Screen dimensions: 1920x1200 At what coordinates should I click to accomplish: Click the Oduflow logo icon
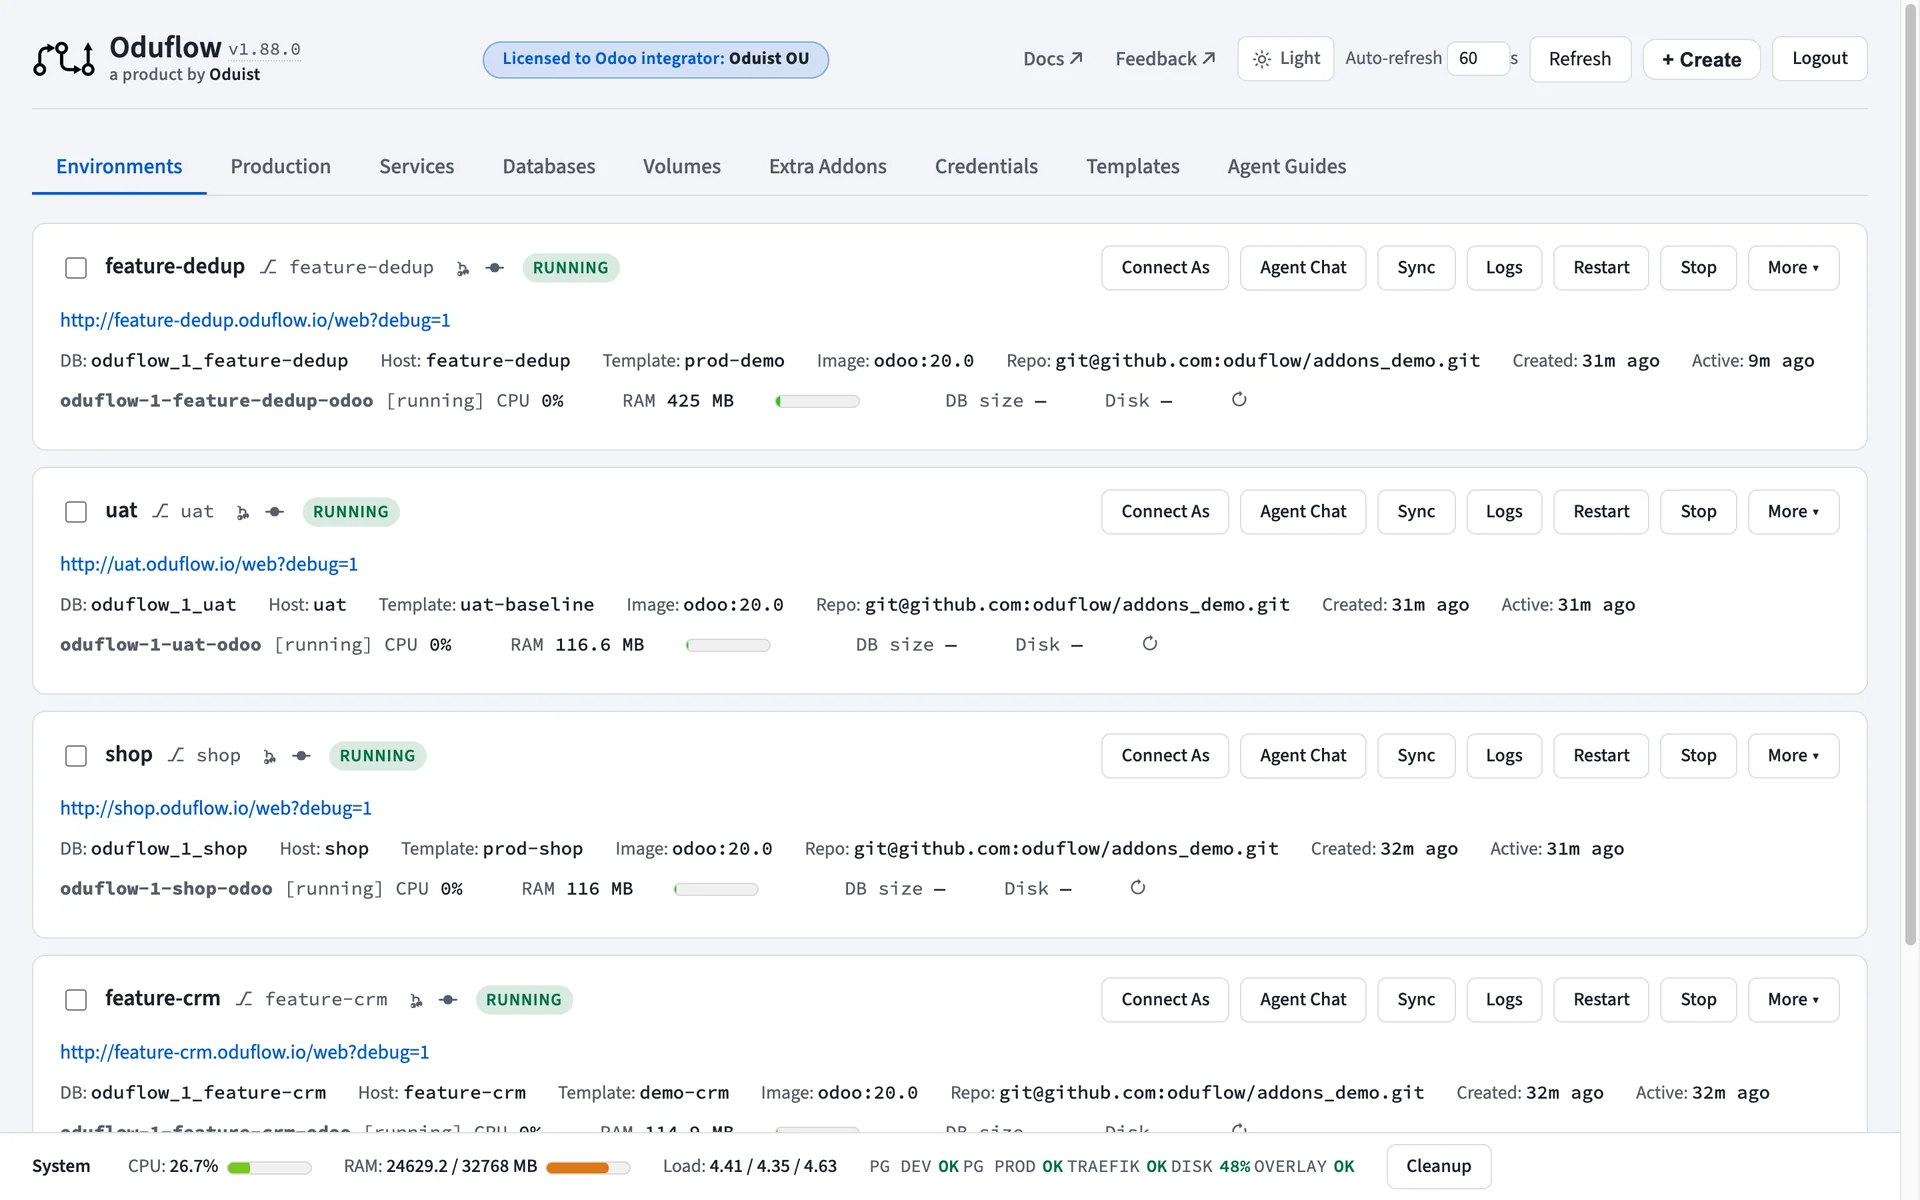click(x=64, y=59)
